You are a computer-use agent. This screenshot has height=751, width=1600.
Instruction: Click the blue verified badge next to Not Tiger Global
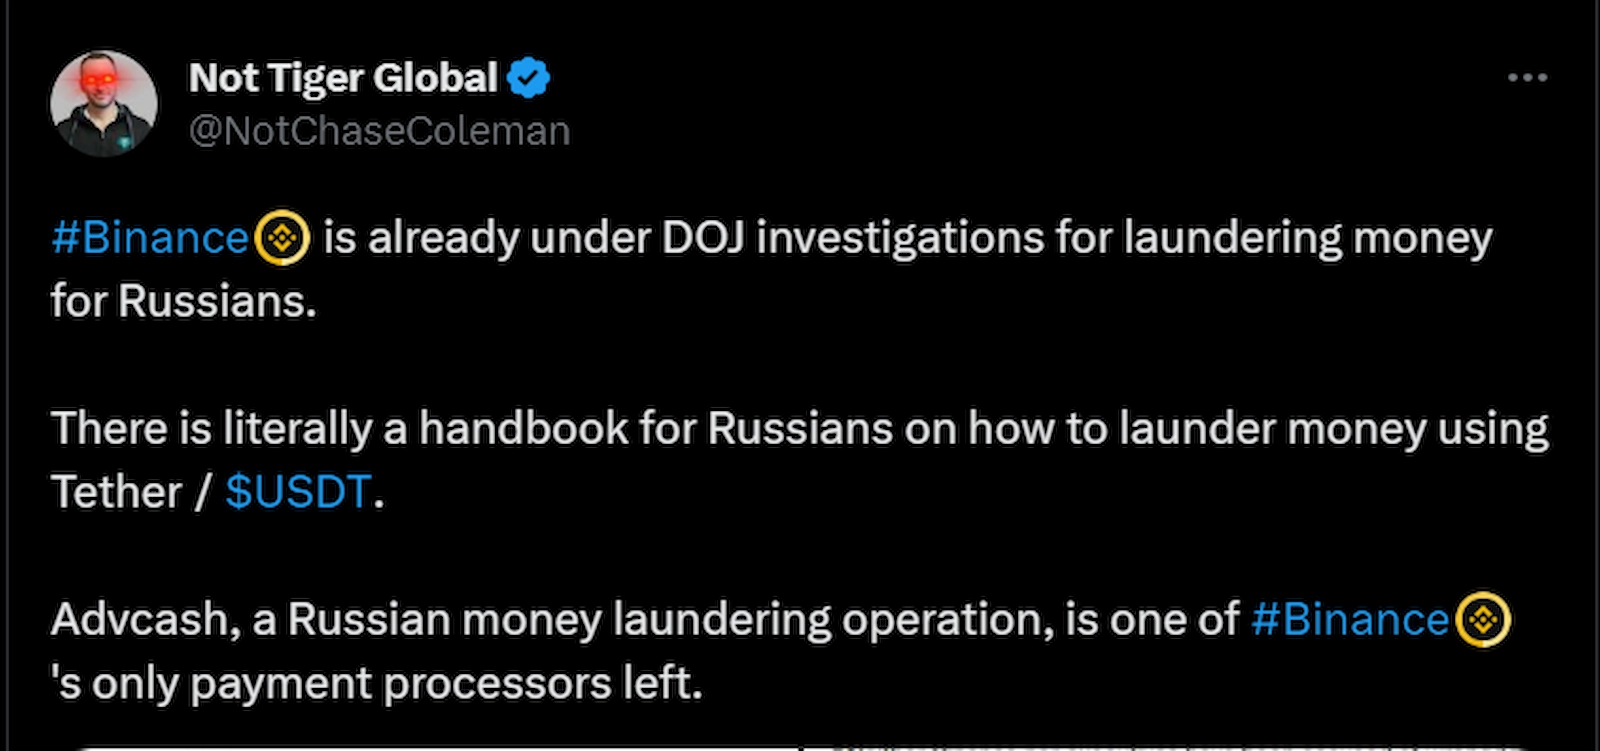pos(530,76)
